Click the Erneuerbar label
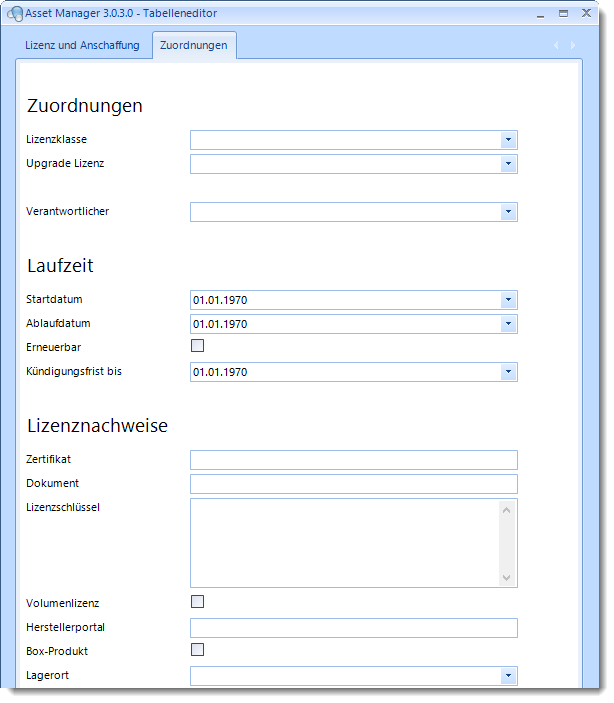The height and width of the screenshot is (703, 614). (53, 347)
